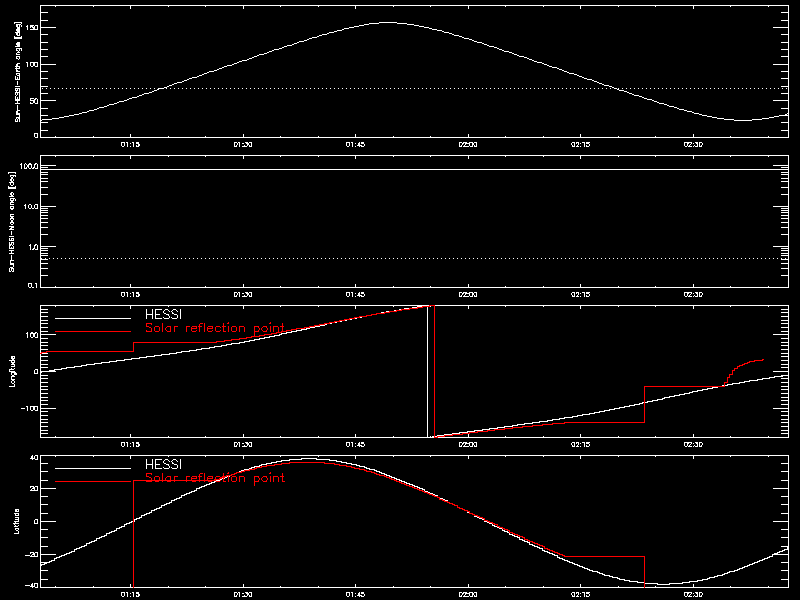Choose 02:30 time label under Longitude plot

[693, 445]
